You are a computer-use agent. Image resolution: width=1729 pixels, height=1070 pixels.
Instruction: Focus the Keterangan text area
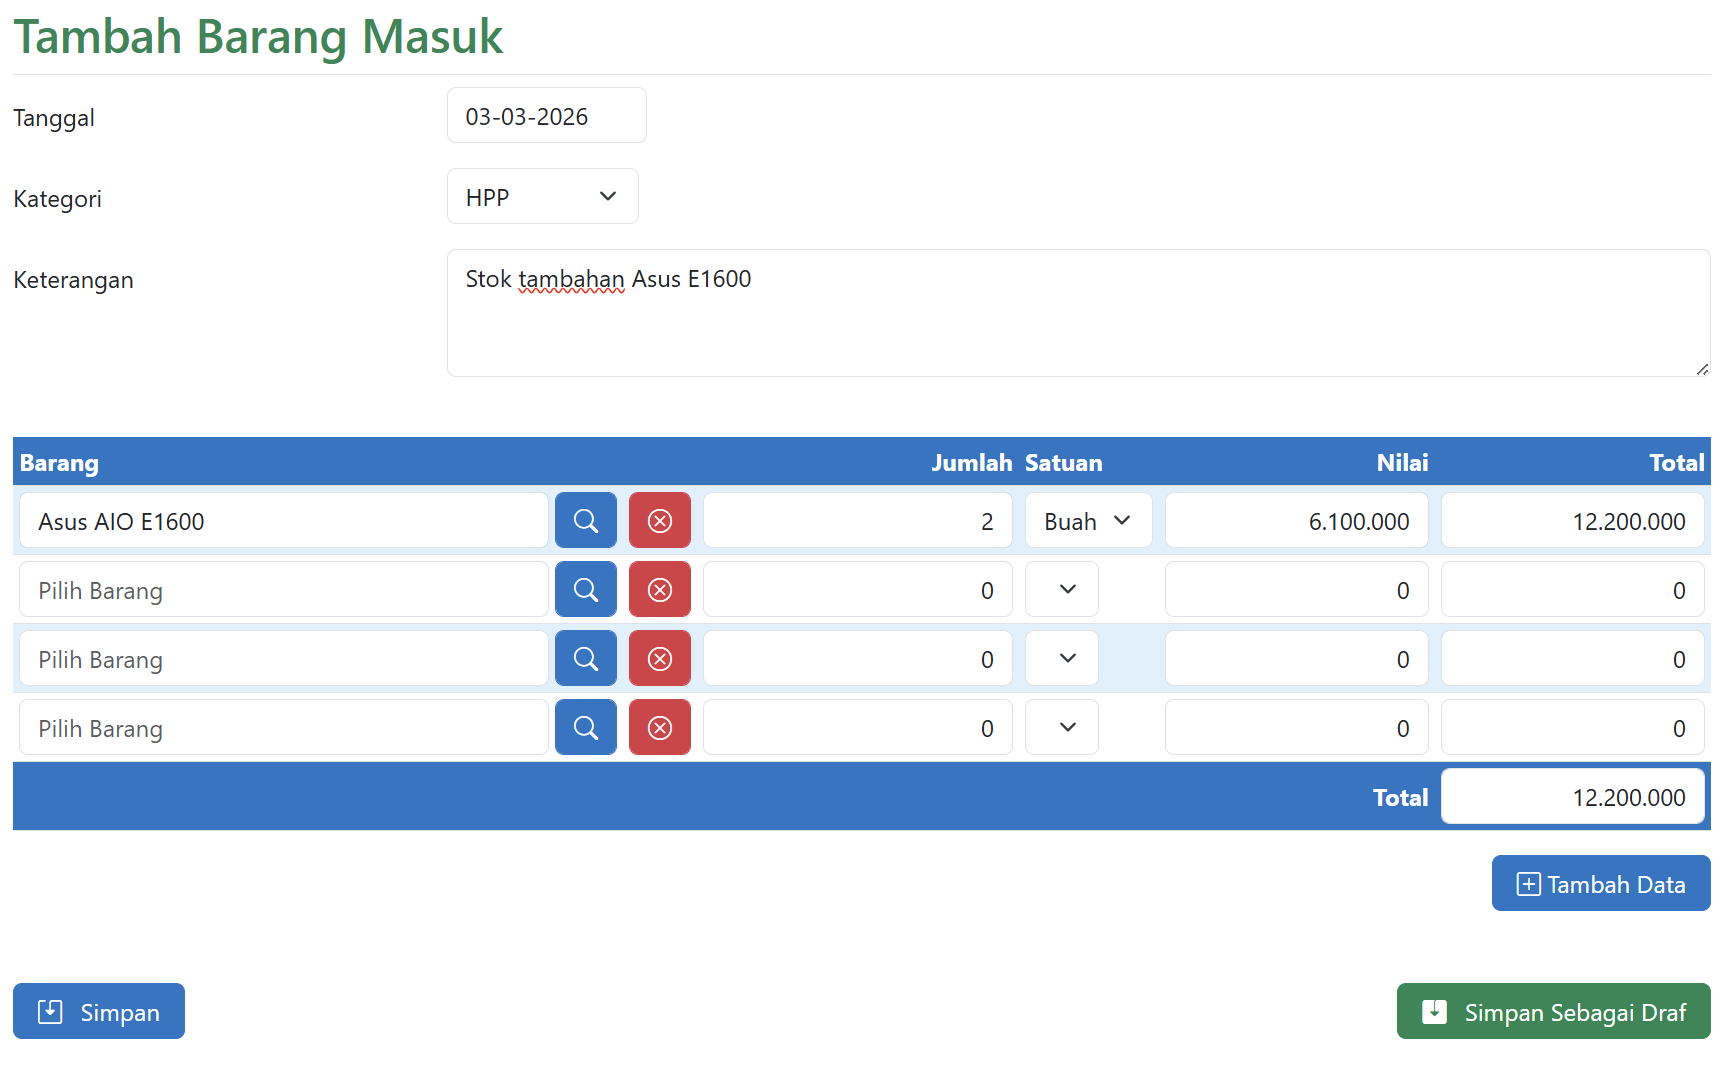click(1079, 313)
